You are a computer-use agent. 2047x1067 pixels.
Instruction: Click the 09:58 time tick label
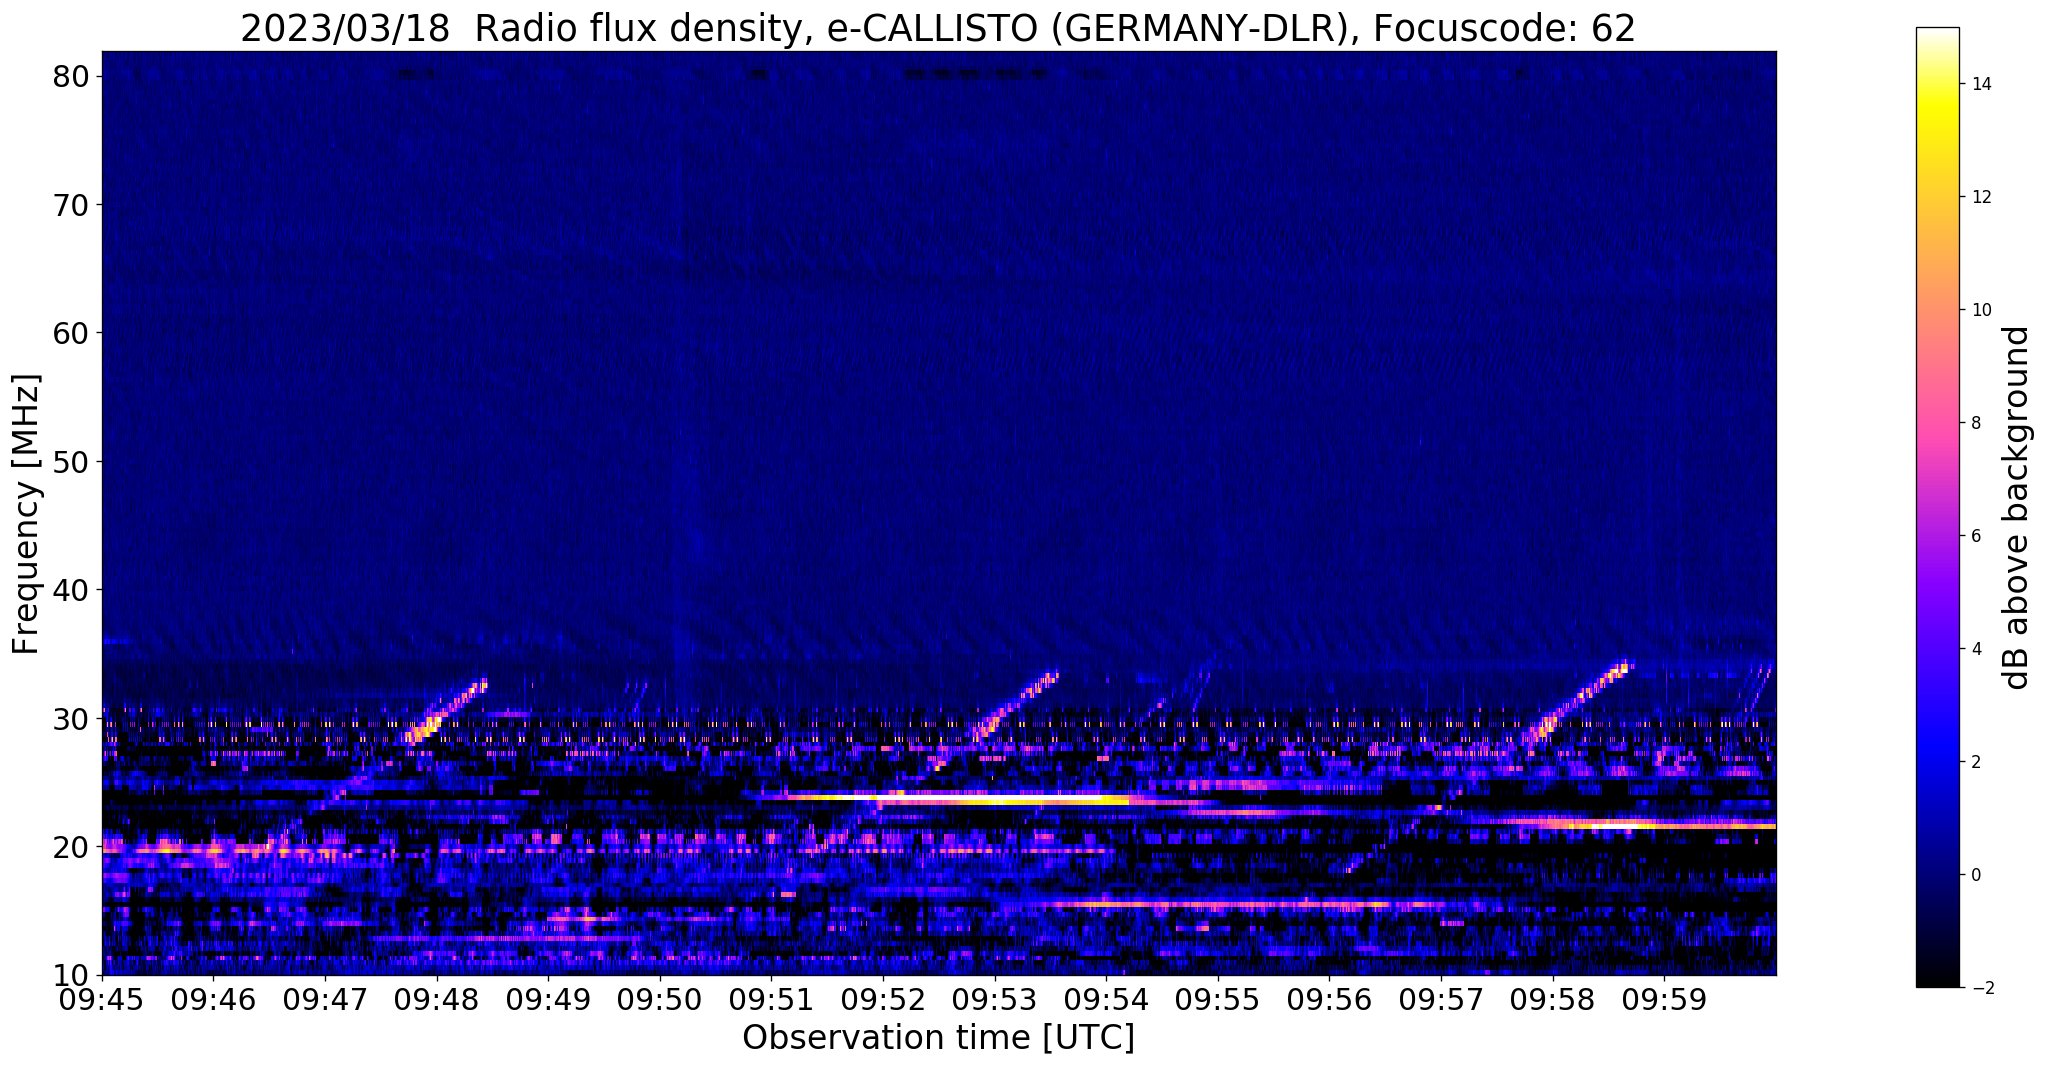(x=1553, y=1000)
